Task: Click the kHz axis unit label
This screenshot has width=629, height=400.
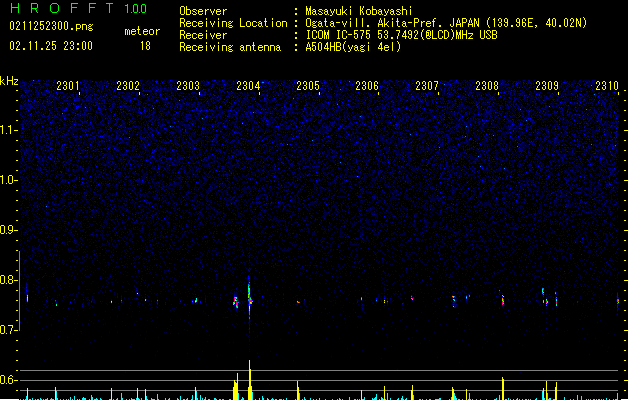Action: pyautogui.click(x=9, y=81)
